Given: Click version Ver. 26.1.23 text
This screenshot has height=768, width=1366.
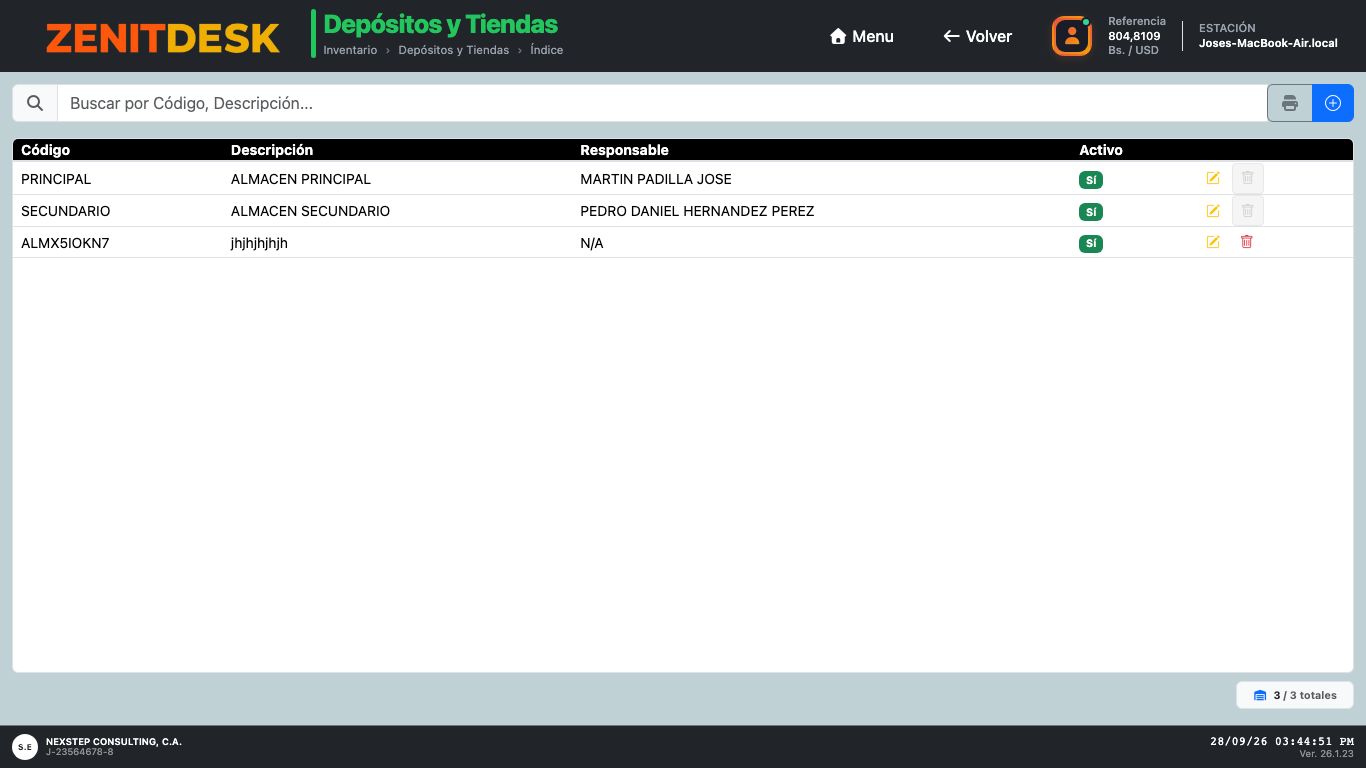Looking at the screenshot, I should click(x=1326, y=754).
